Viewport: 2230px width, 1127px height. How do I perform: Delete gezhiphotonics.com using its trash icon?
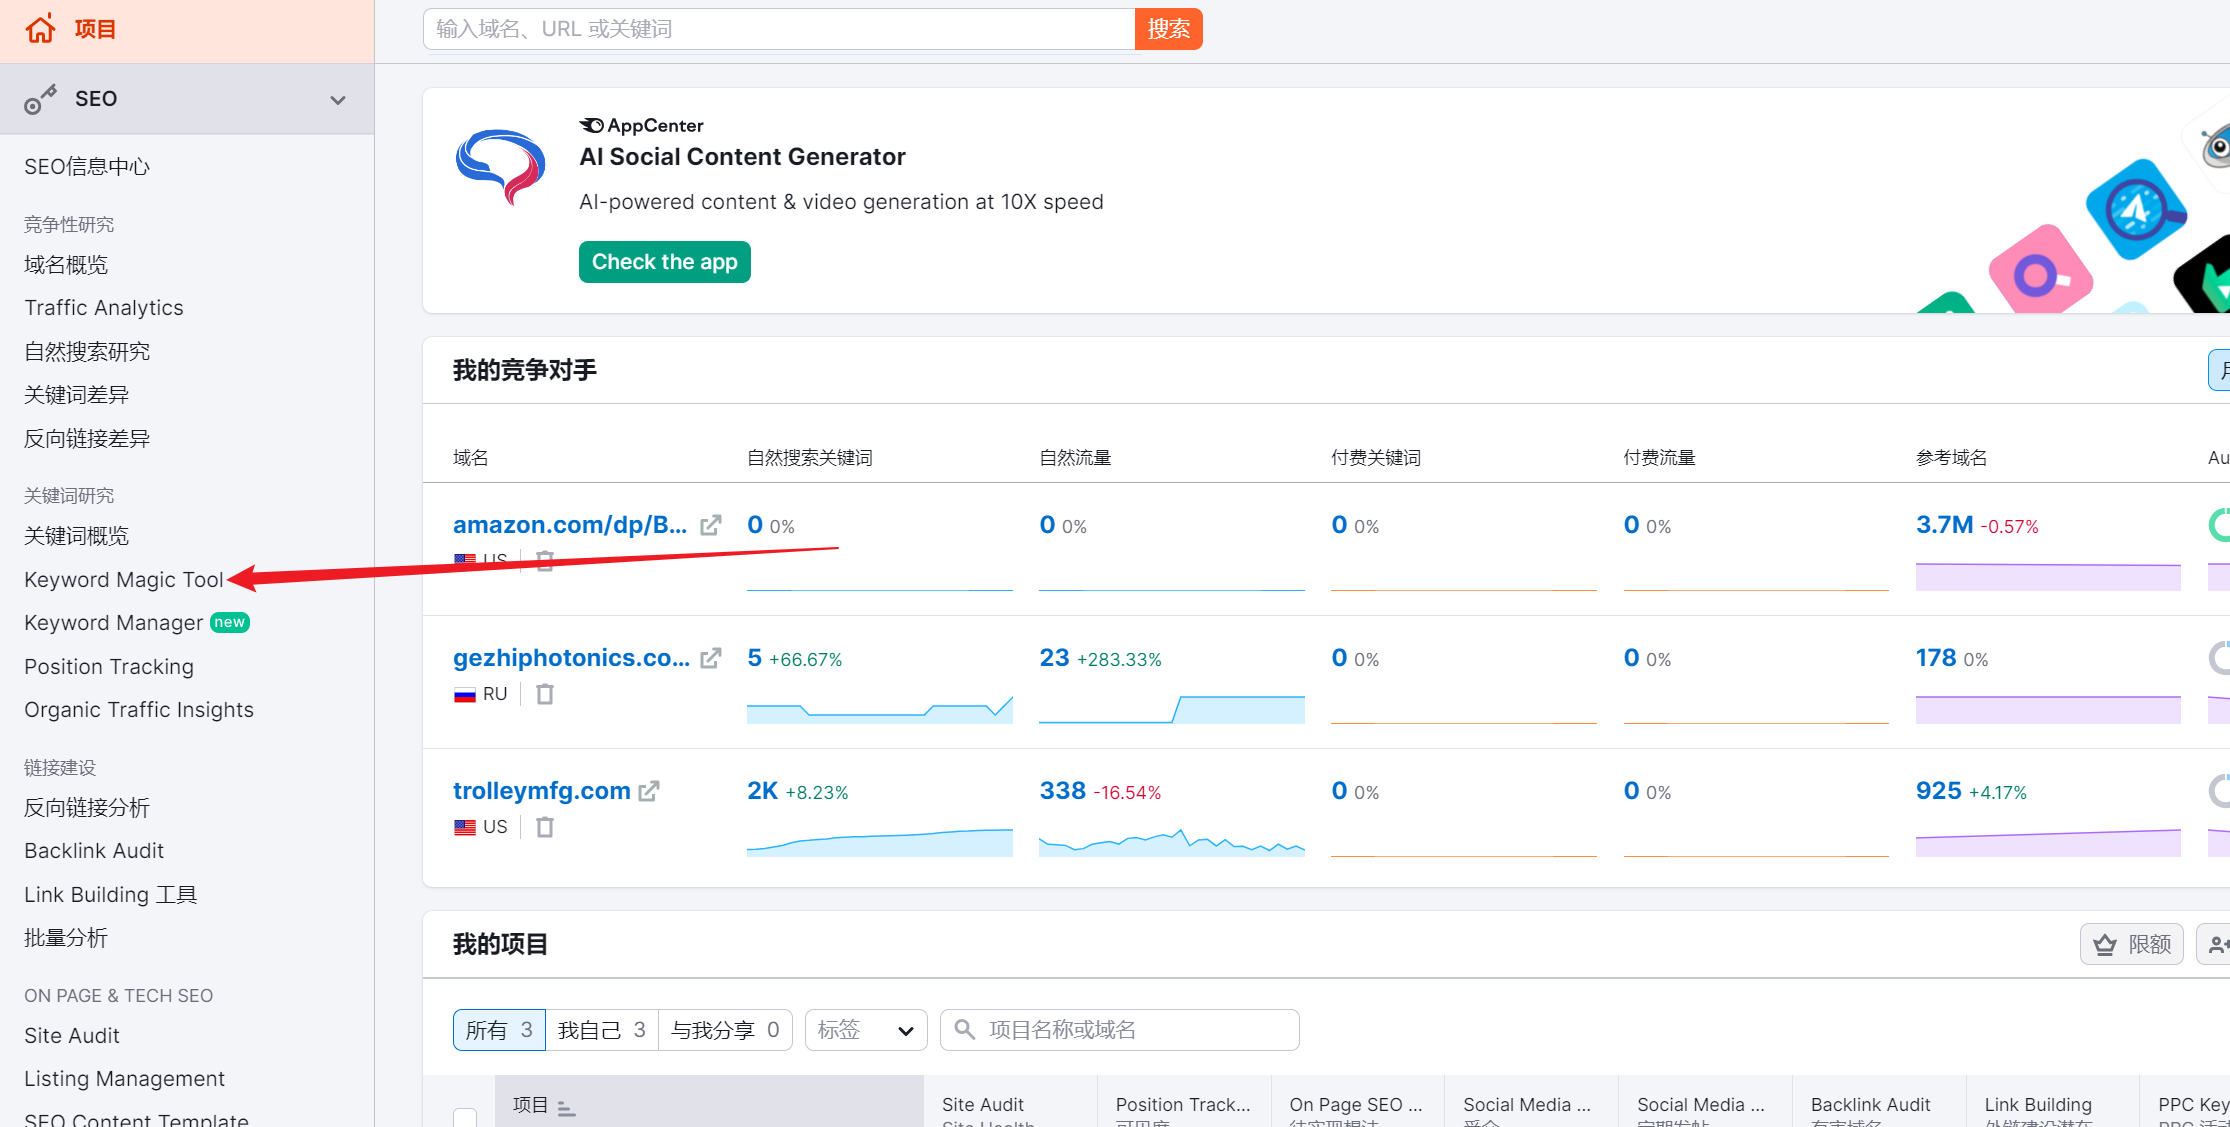[545, 693]
